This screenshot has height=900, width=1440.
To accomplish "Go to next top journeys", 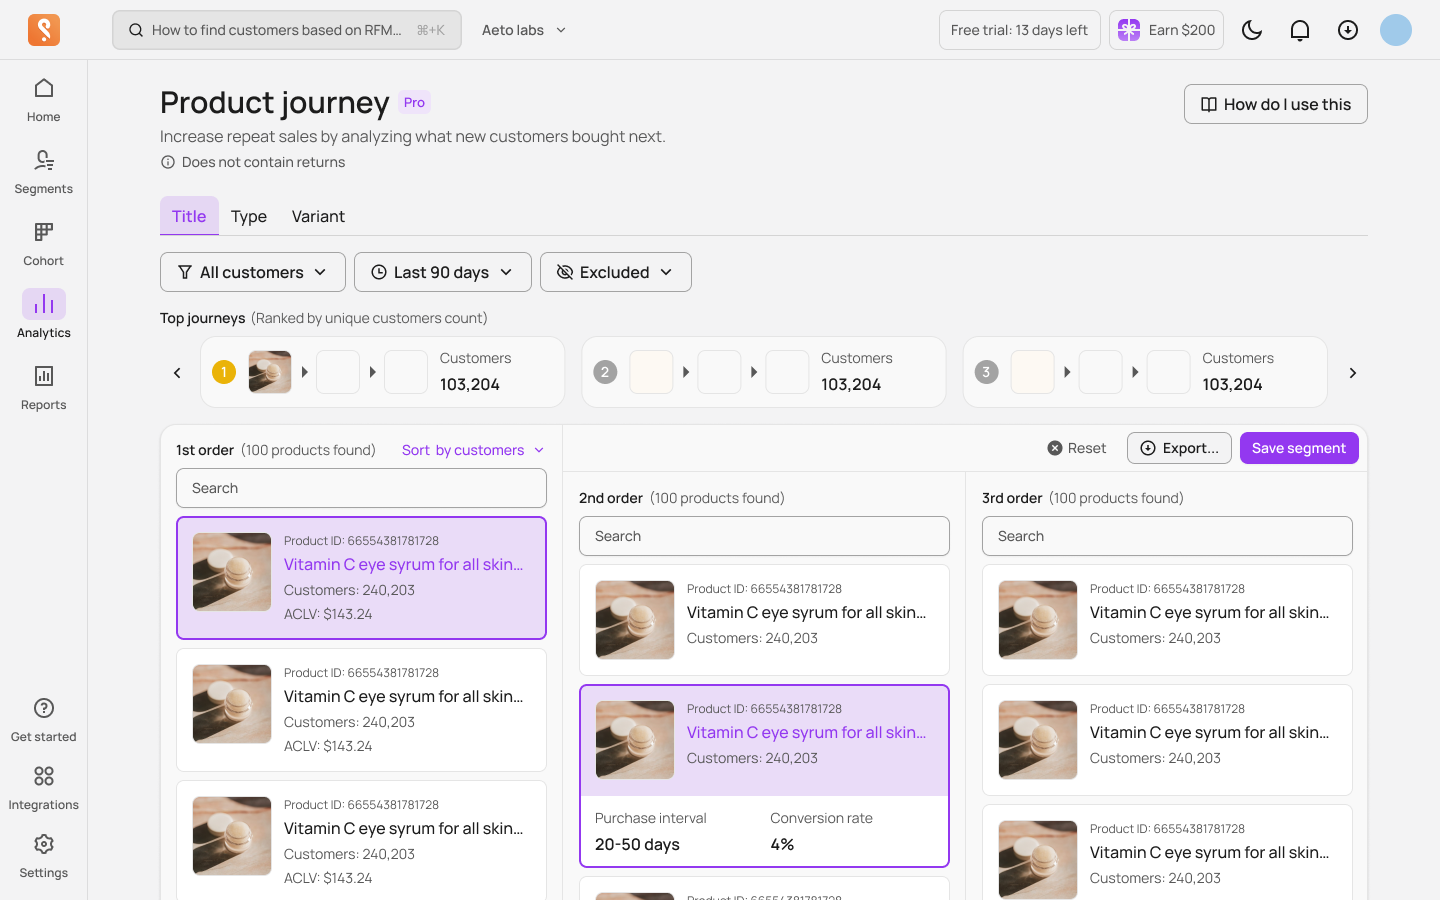I will click(1353, 373).
